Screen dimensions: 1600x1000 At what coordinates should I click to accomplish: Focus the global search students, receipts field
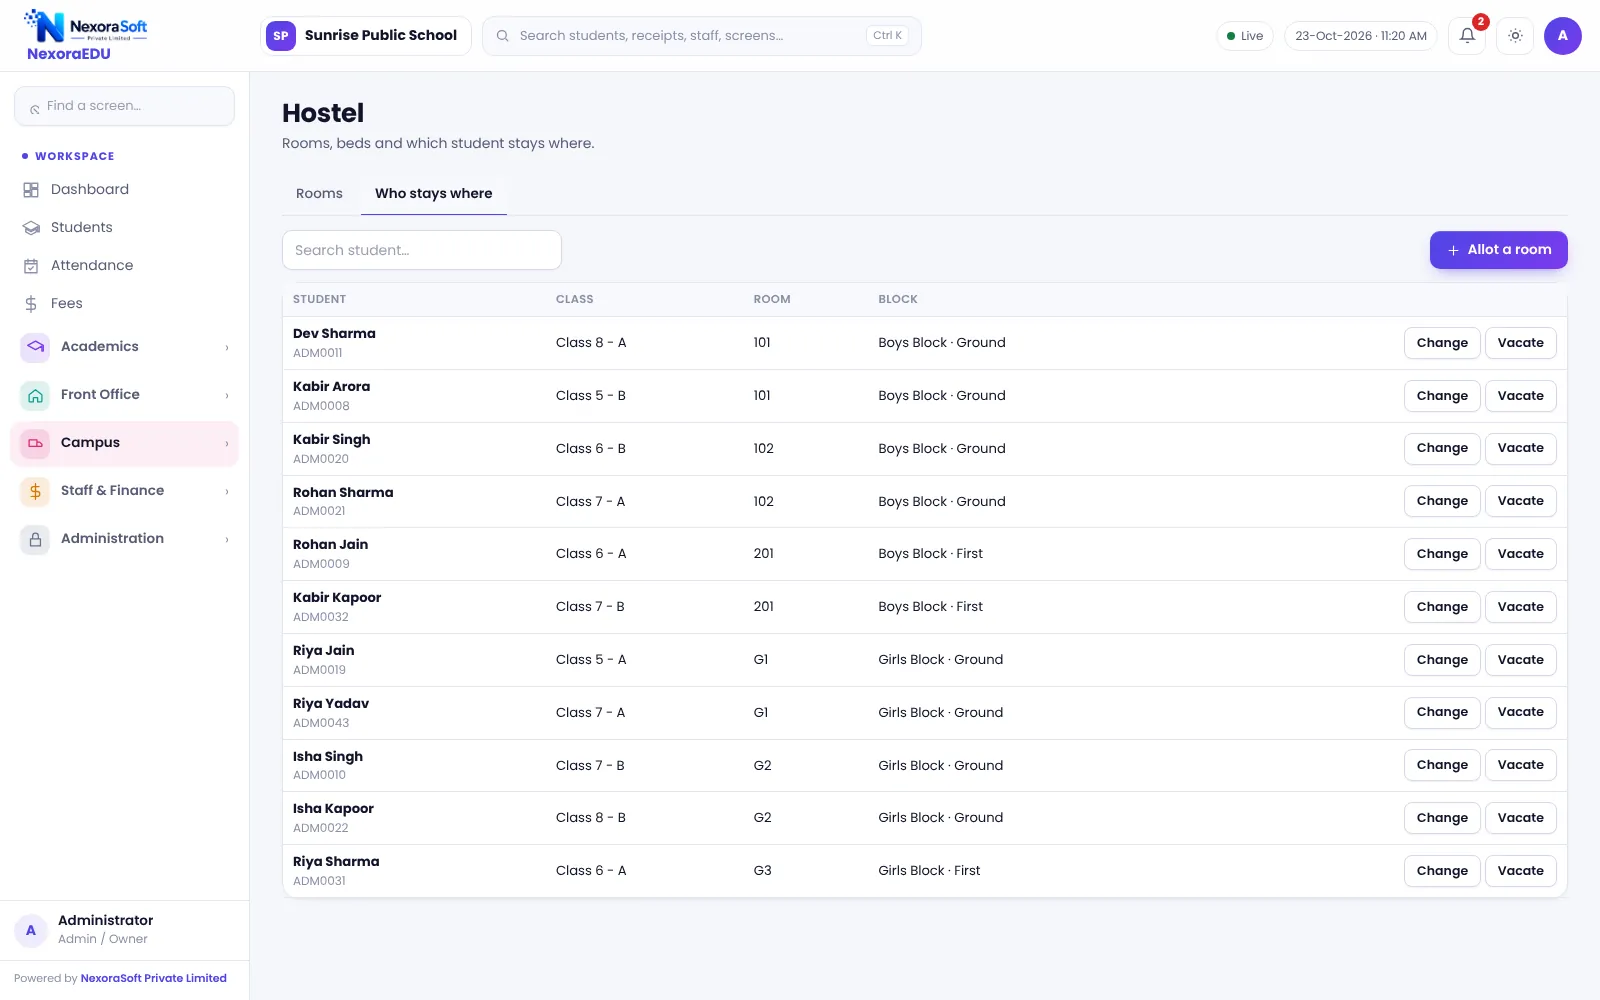(702, 36)
